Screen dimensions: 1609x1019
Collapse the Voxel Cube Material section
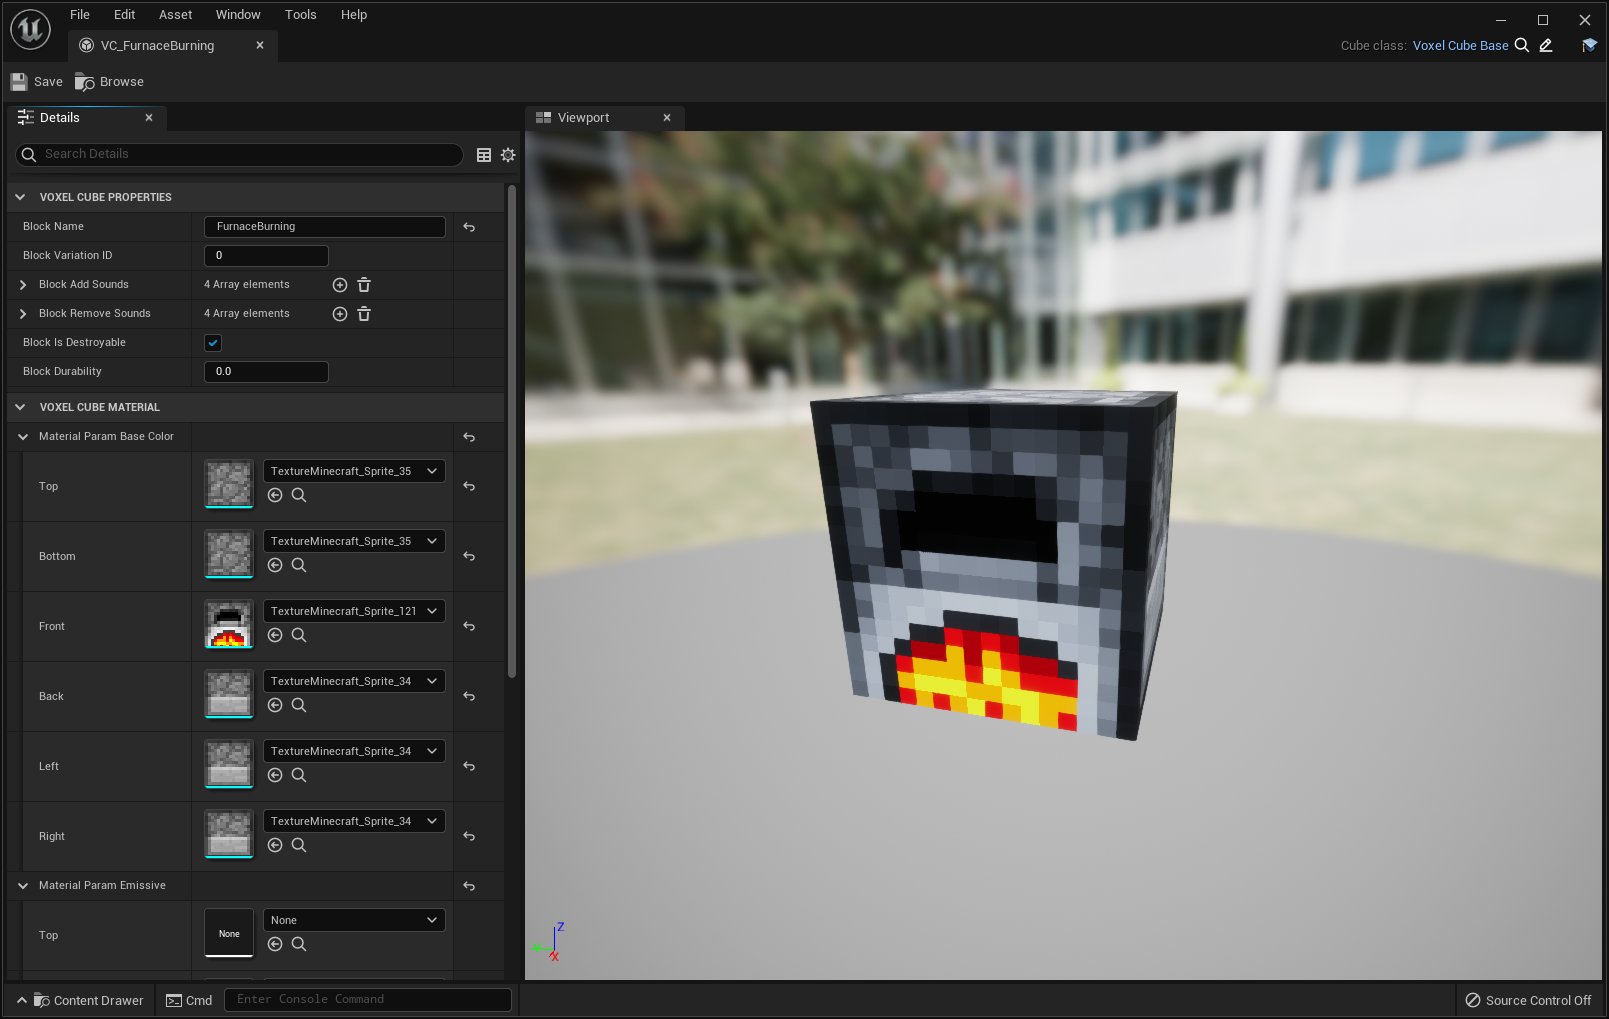click(19, 407)
